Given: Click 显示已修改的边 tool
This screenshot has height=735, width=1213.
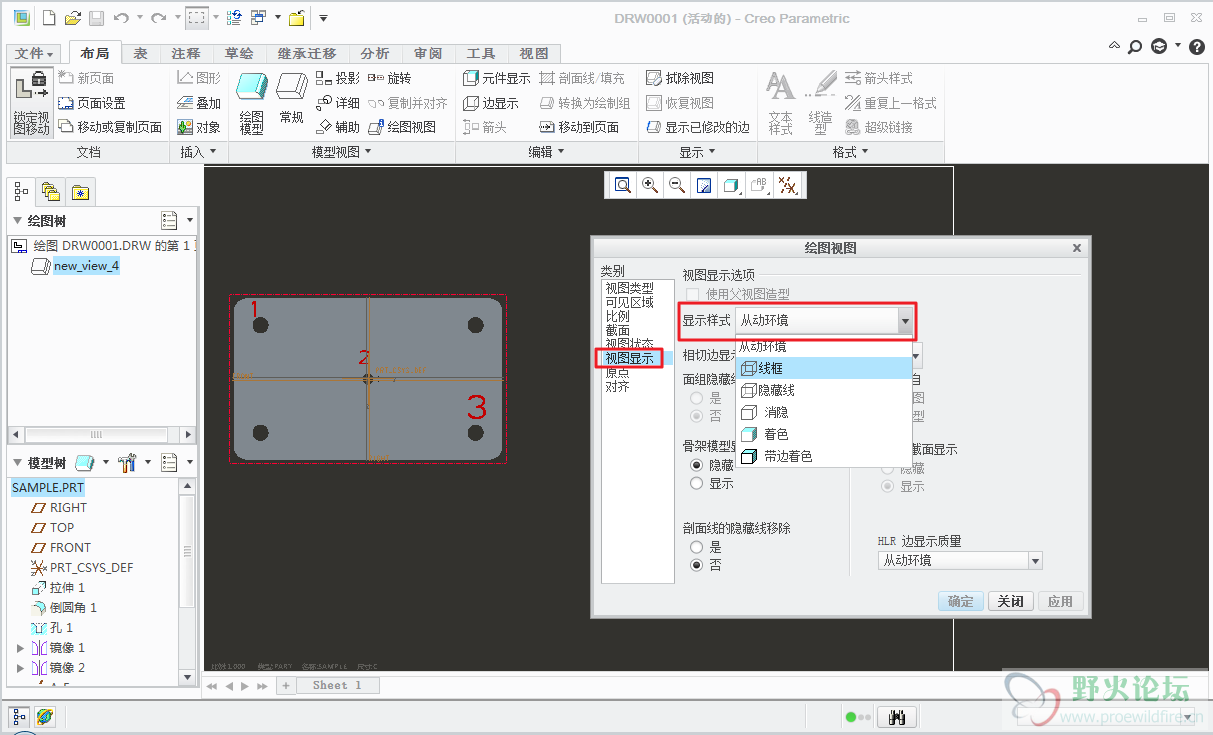Looking at the screenshot, I should pos(697,127).
